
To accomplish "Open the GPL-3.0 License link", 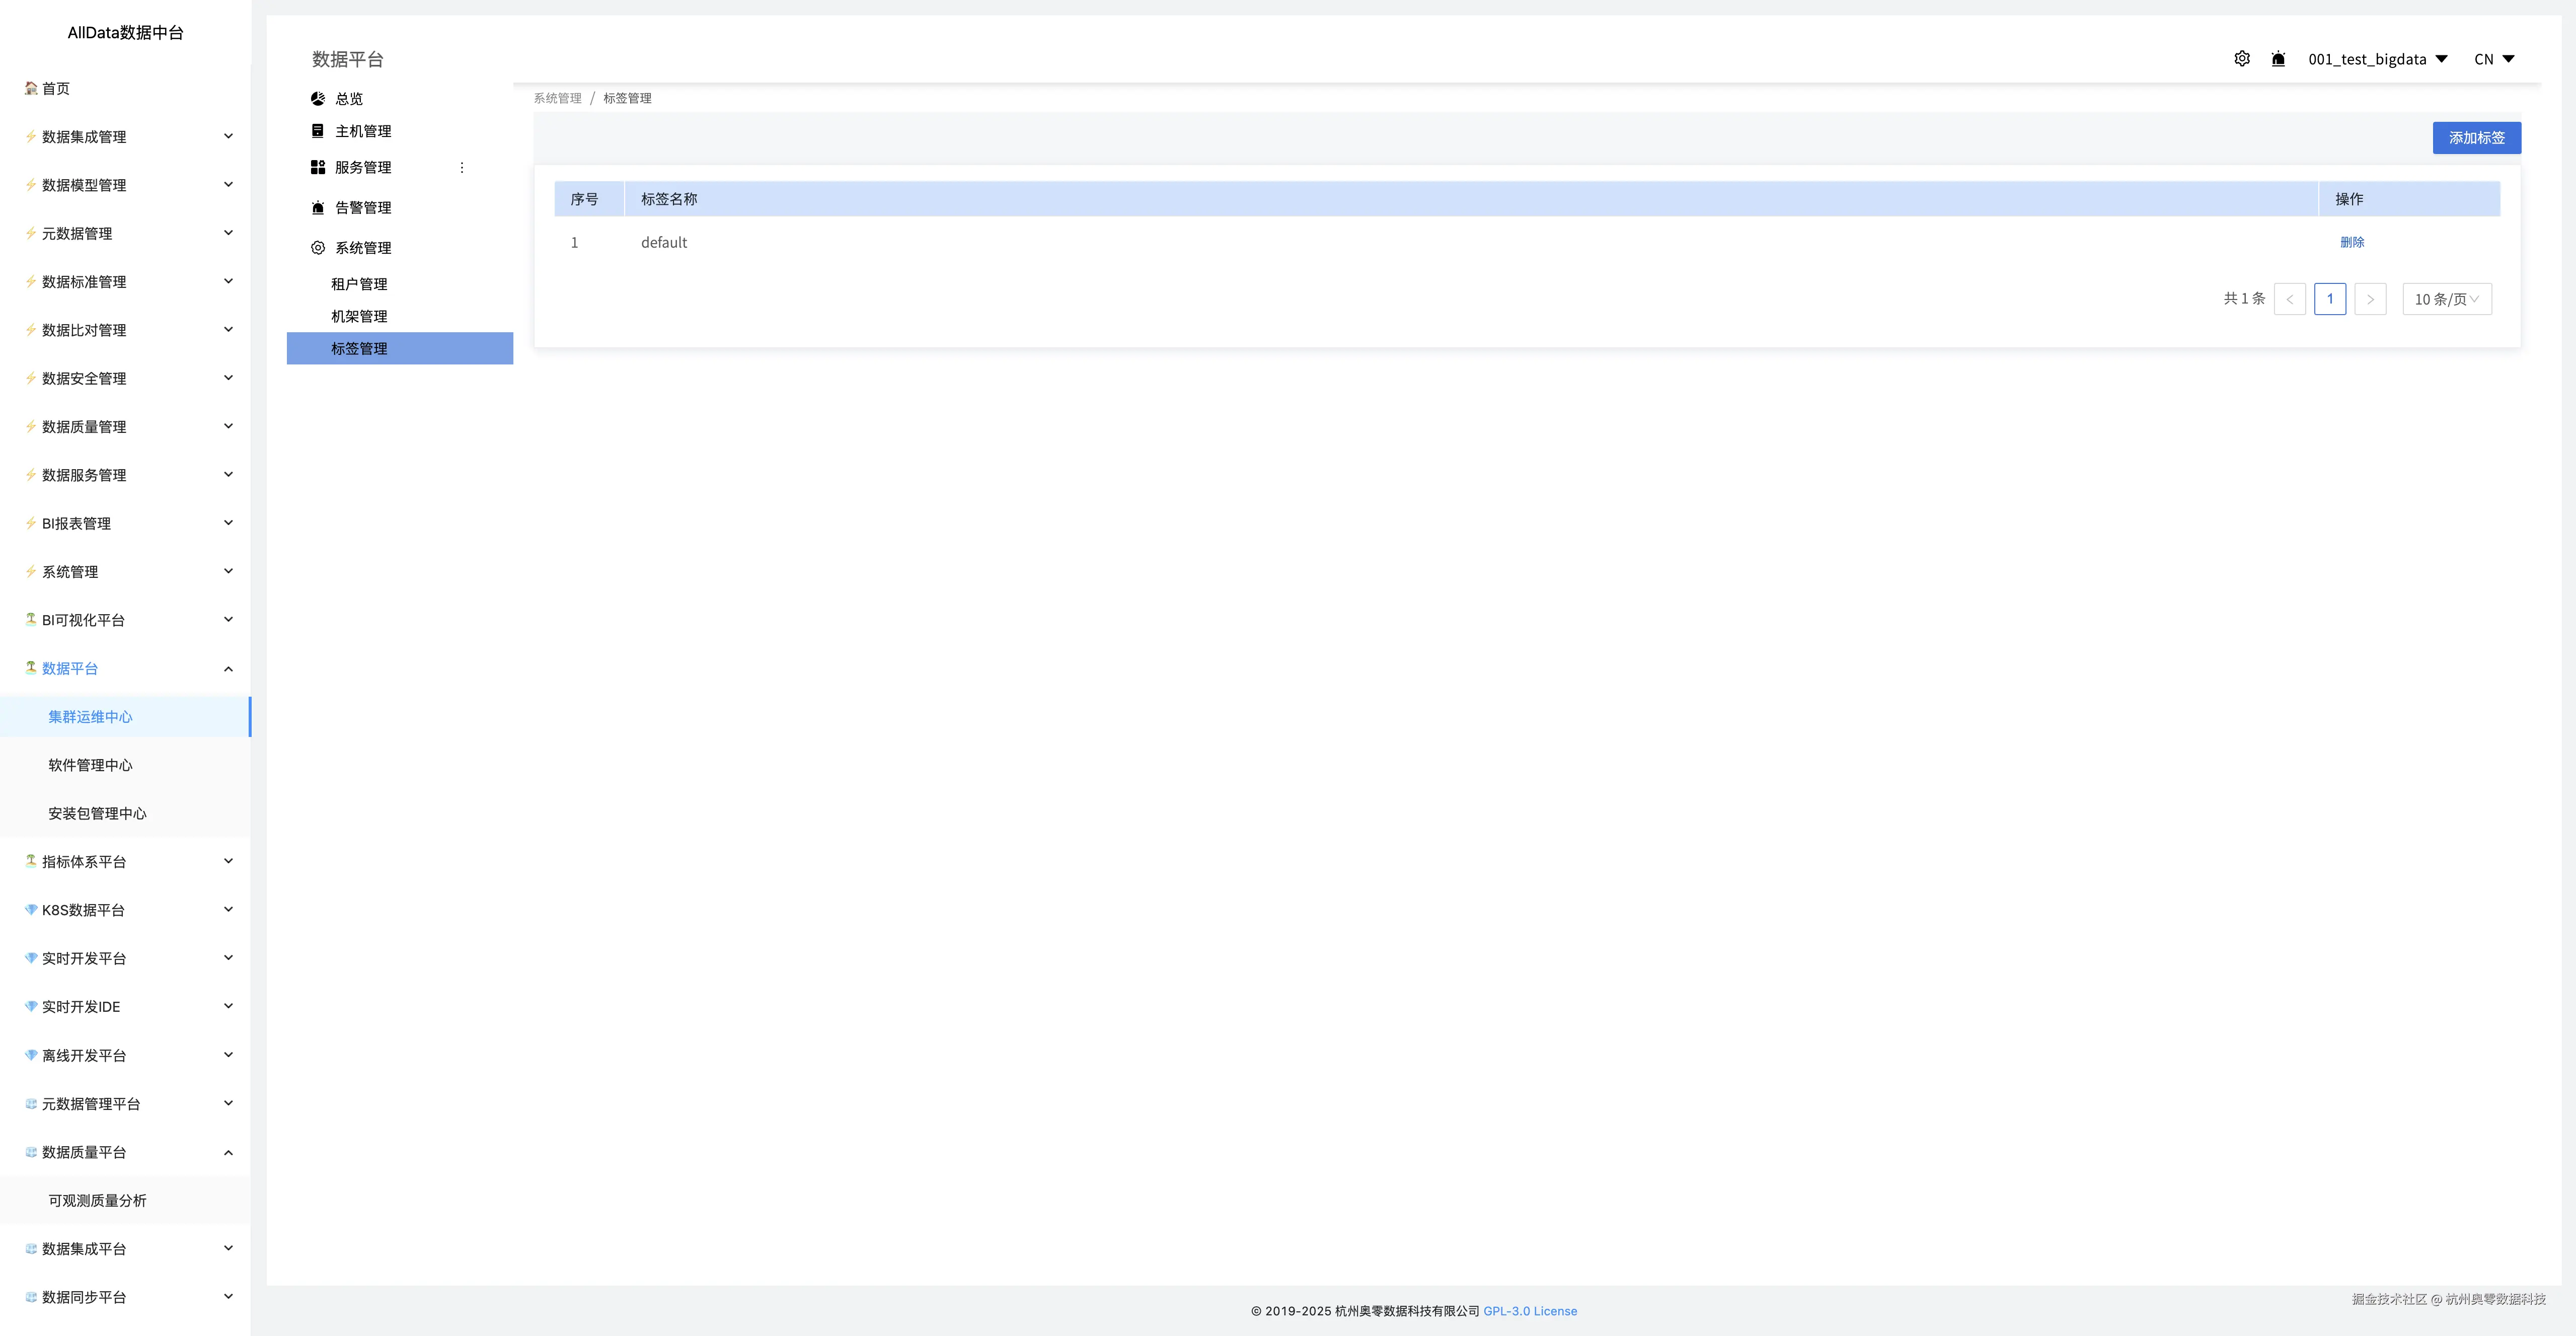I will tap(1529, 1311).
